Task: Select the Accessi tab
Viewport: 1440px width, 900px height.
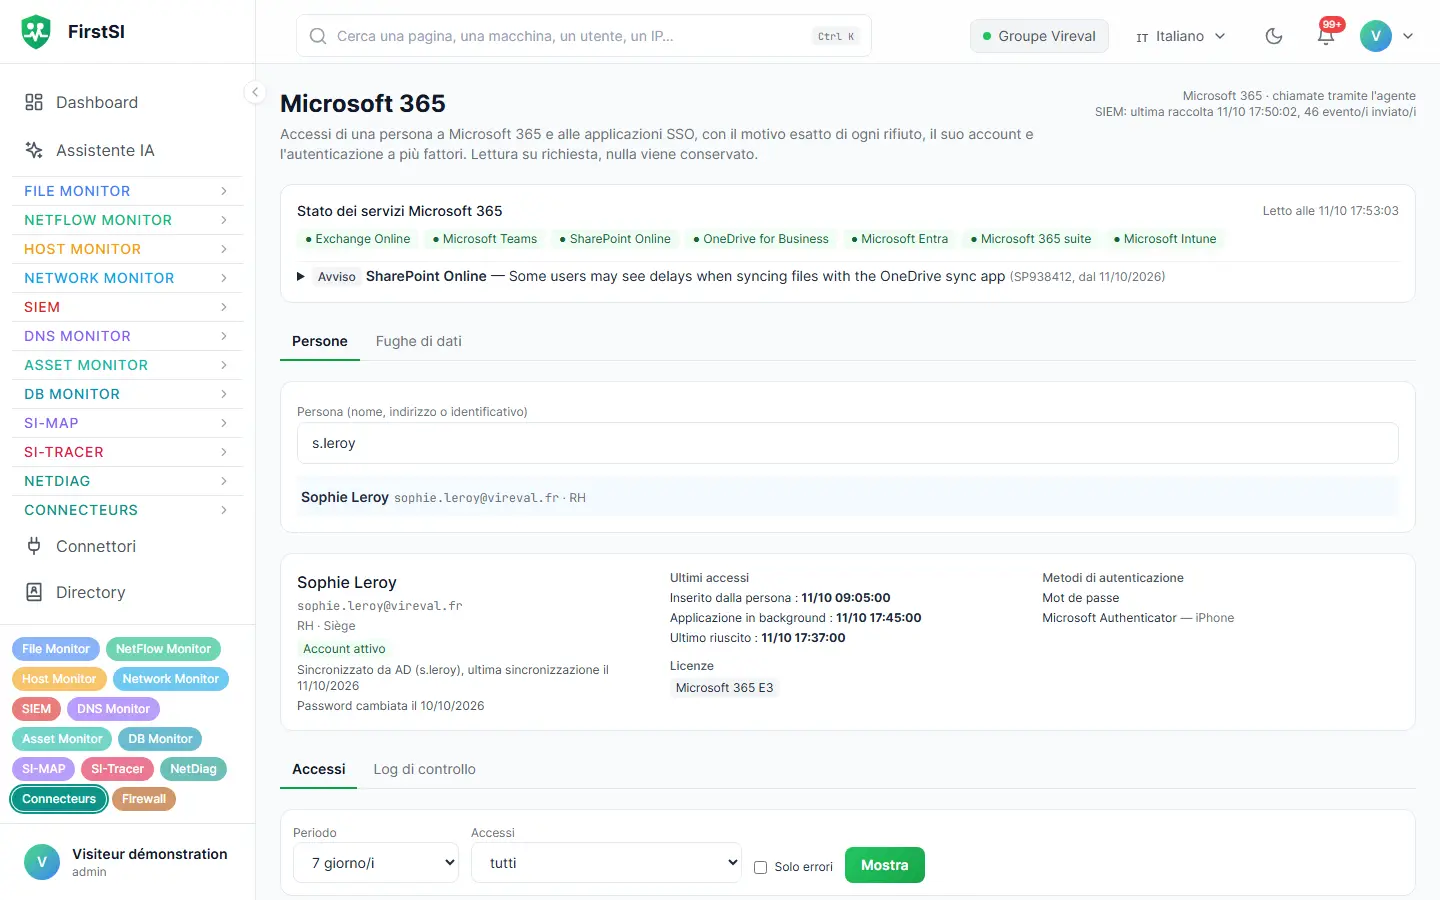Action: point(319,769)
